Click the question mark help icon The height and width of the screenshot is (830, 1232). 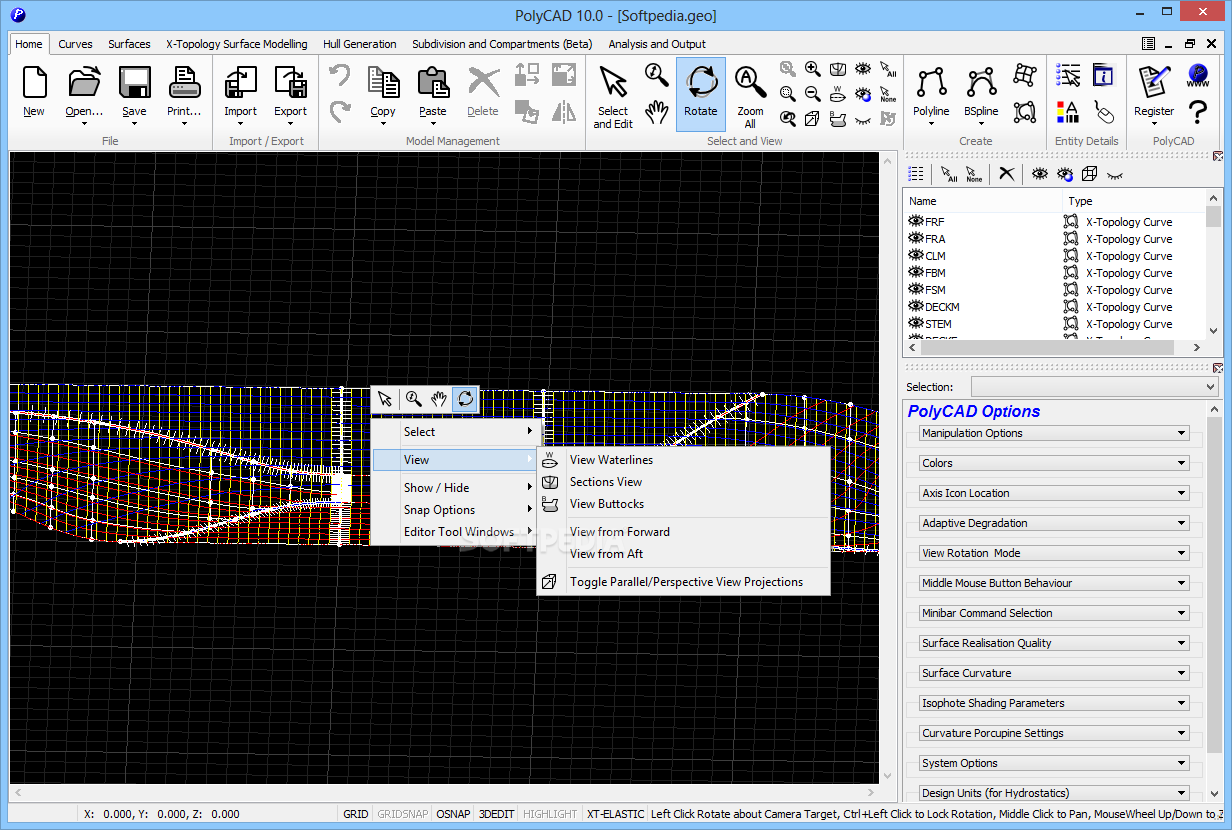pos(1198,111)
